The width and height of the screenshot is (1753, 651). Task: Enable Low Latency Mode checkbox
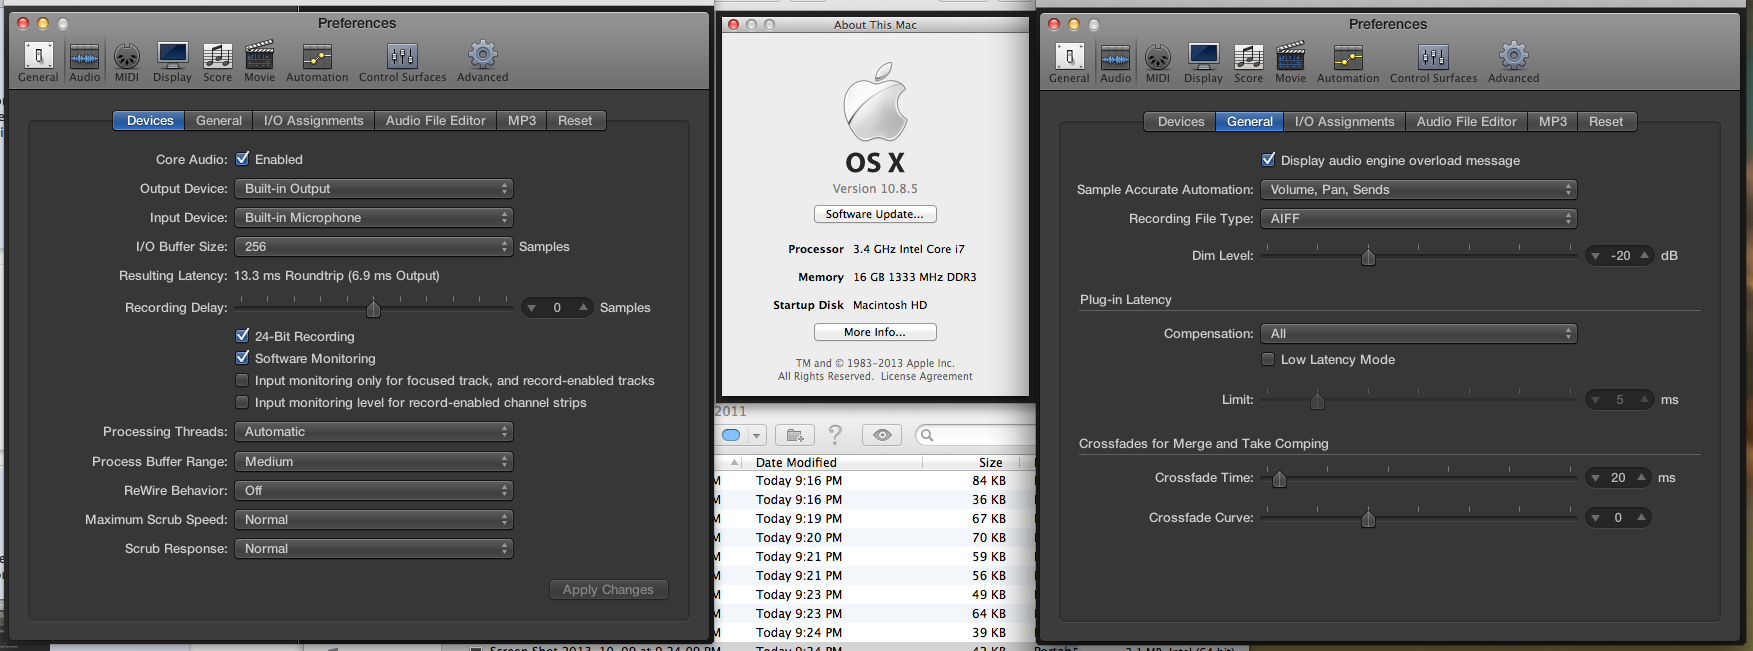pyautogui.click(x=1268, y=359)
